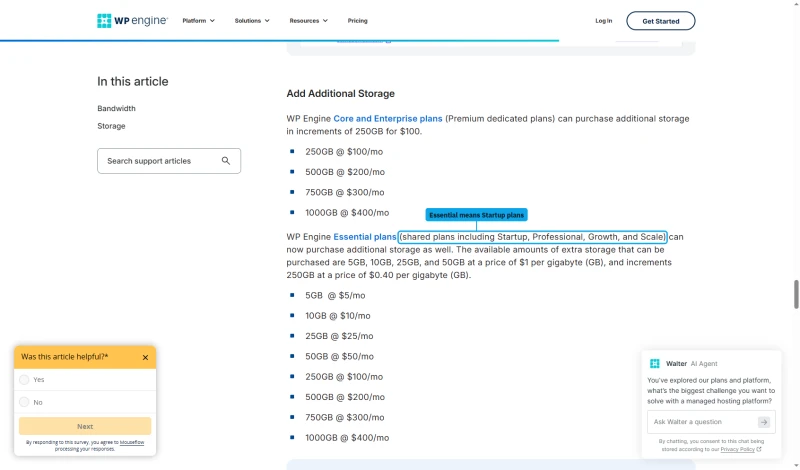Viewport: 800px width, 470px height.
Task: Expand the Solutions menu
Action: click(x=252, y=21)
